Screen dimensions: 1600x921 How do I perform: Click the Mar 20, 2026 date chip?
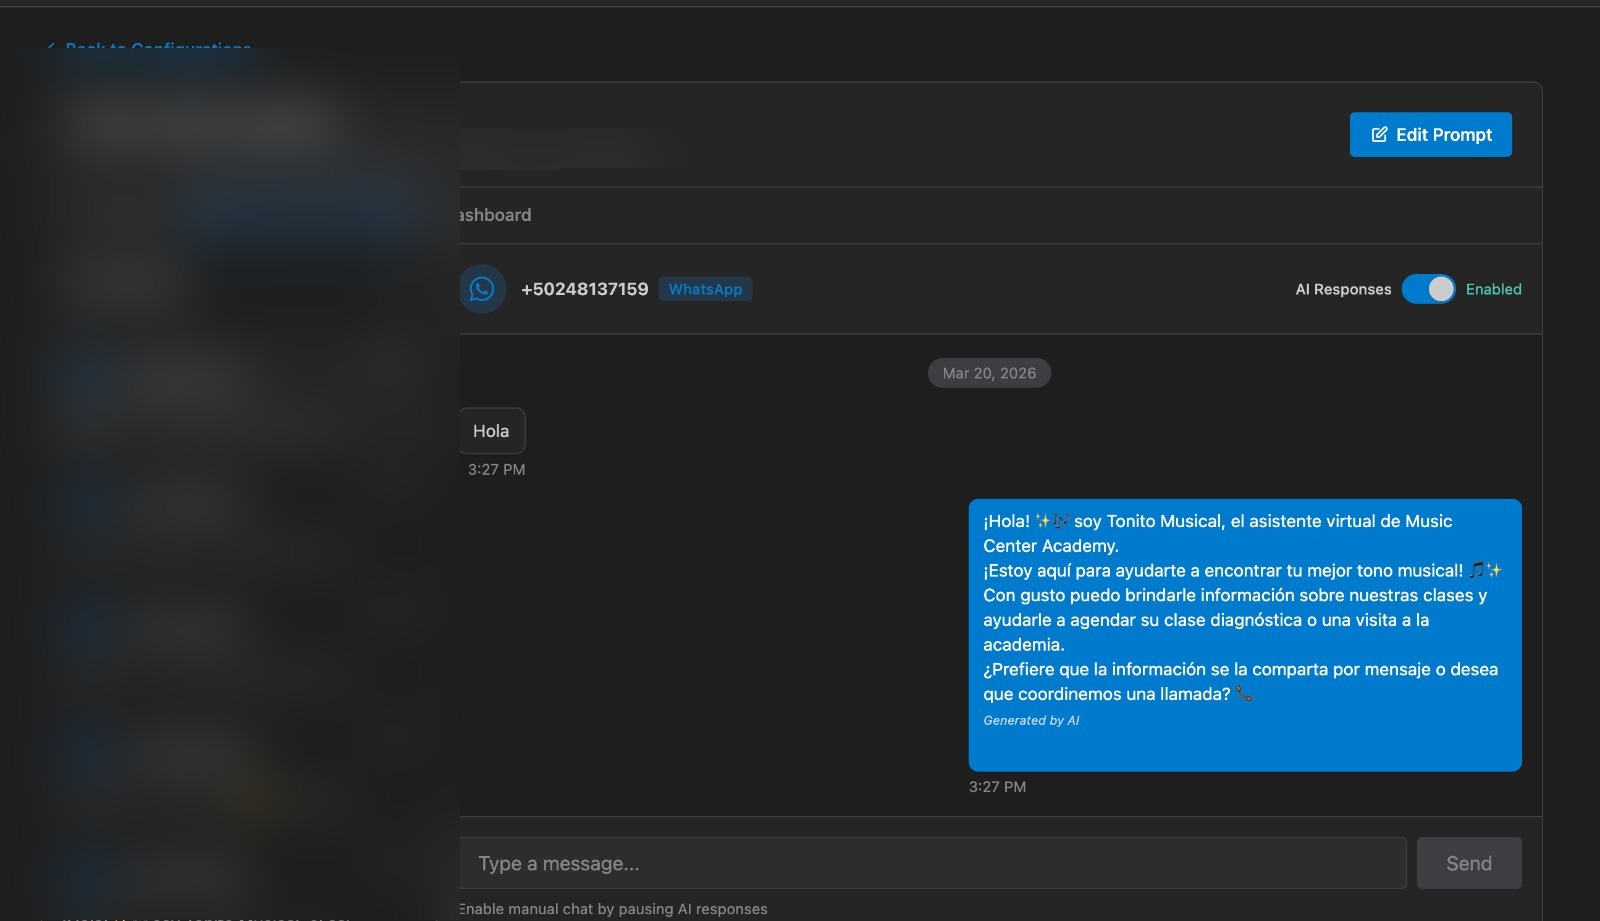coord(988,372)
